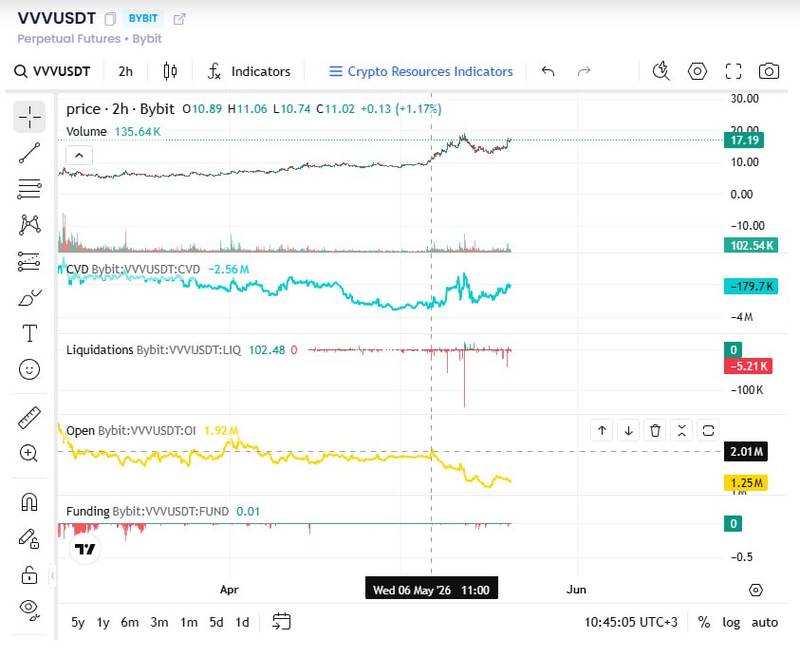Select the Text annotation tool
The height and width of the screenshot is (657, 800).
(x=30, y=333)
